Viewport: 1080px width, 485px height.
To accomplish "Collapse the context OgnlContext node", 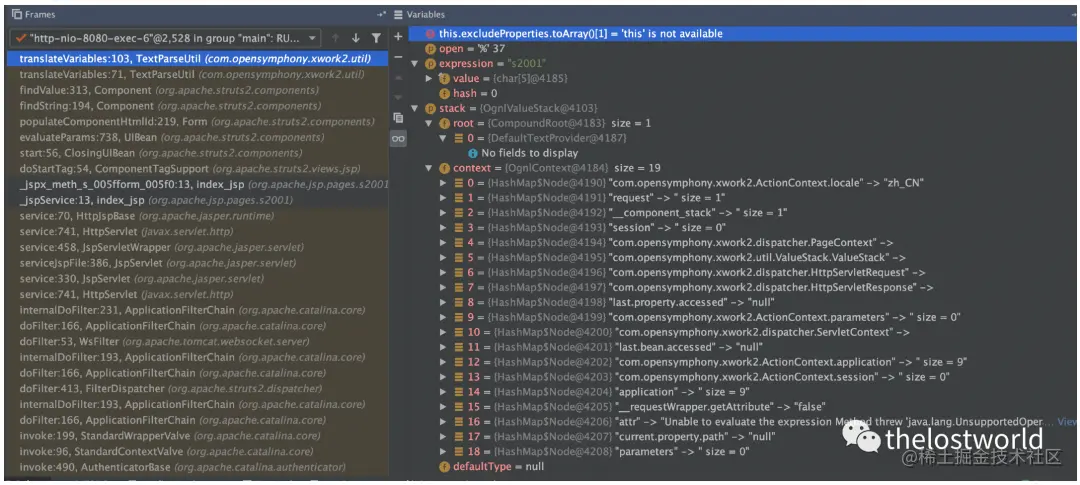I will (429, 167).
